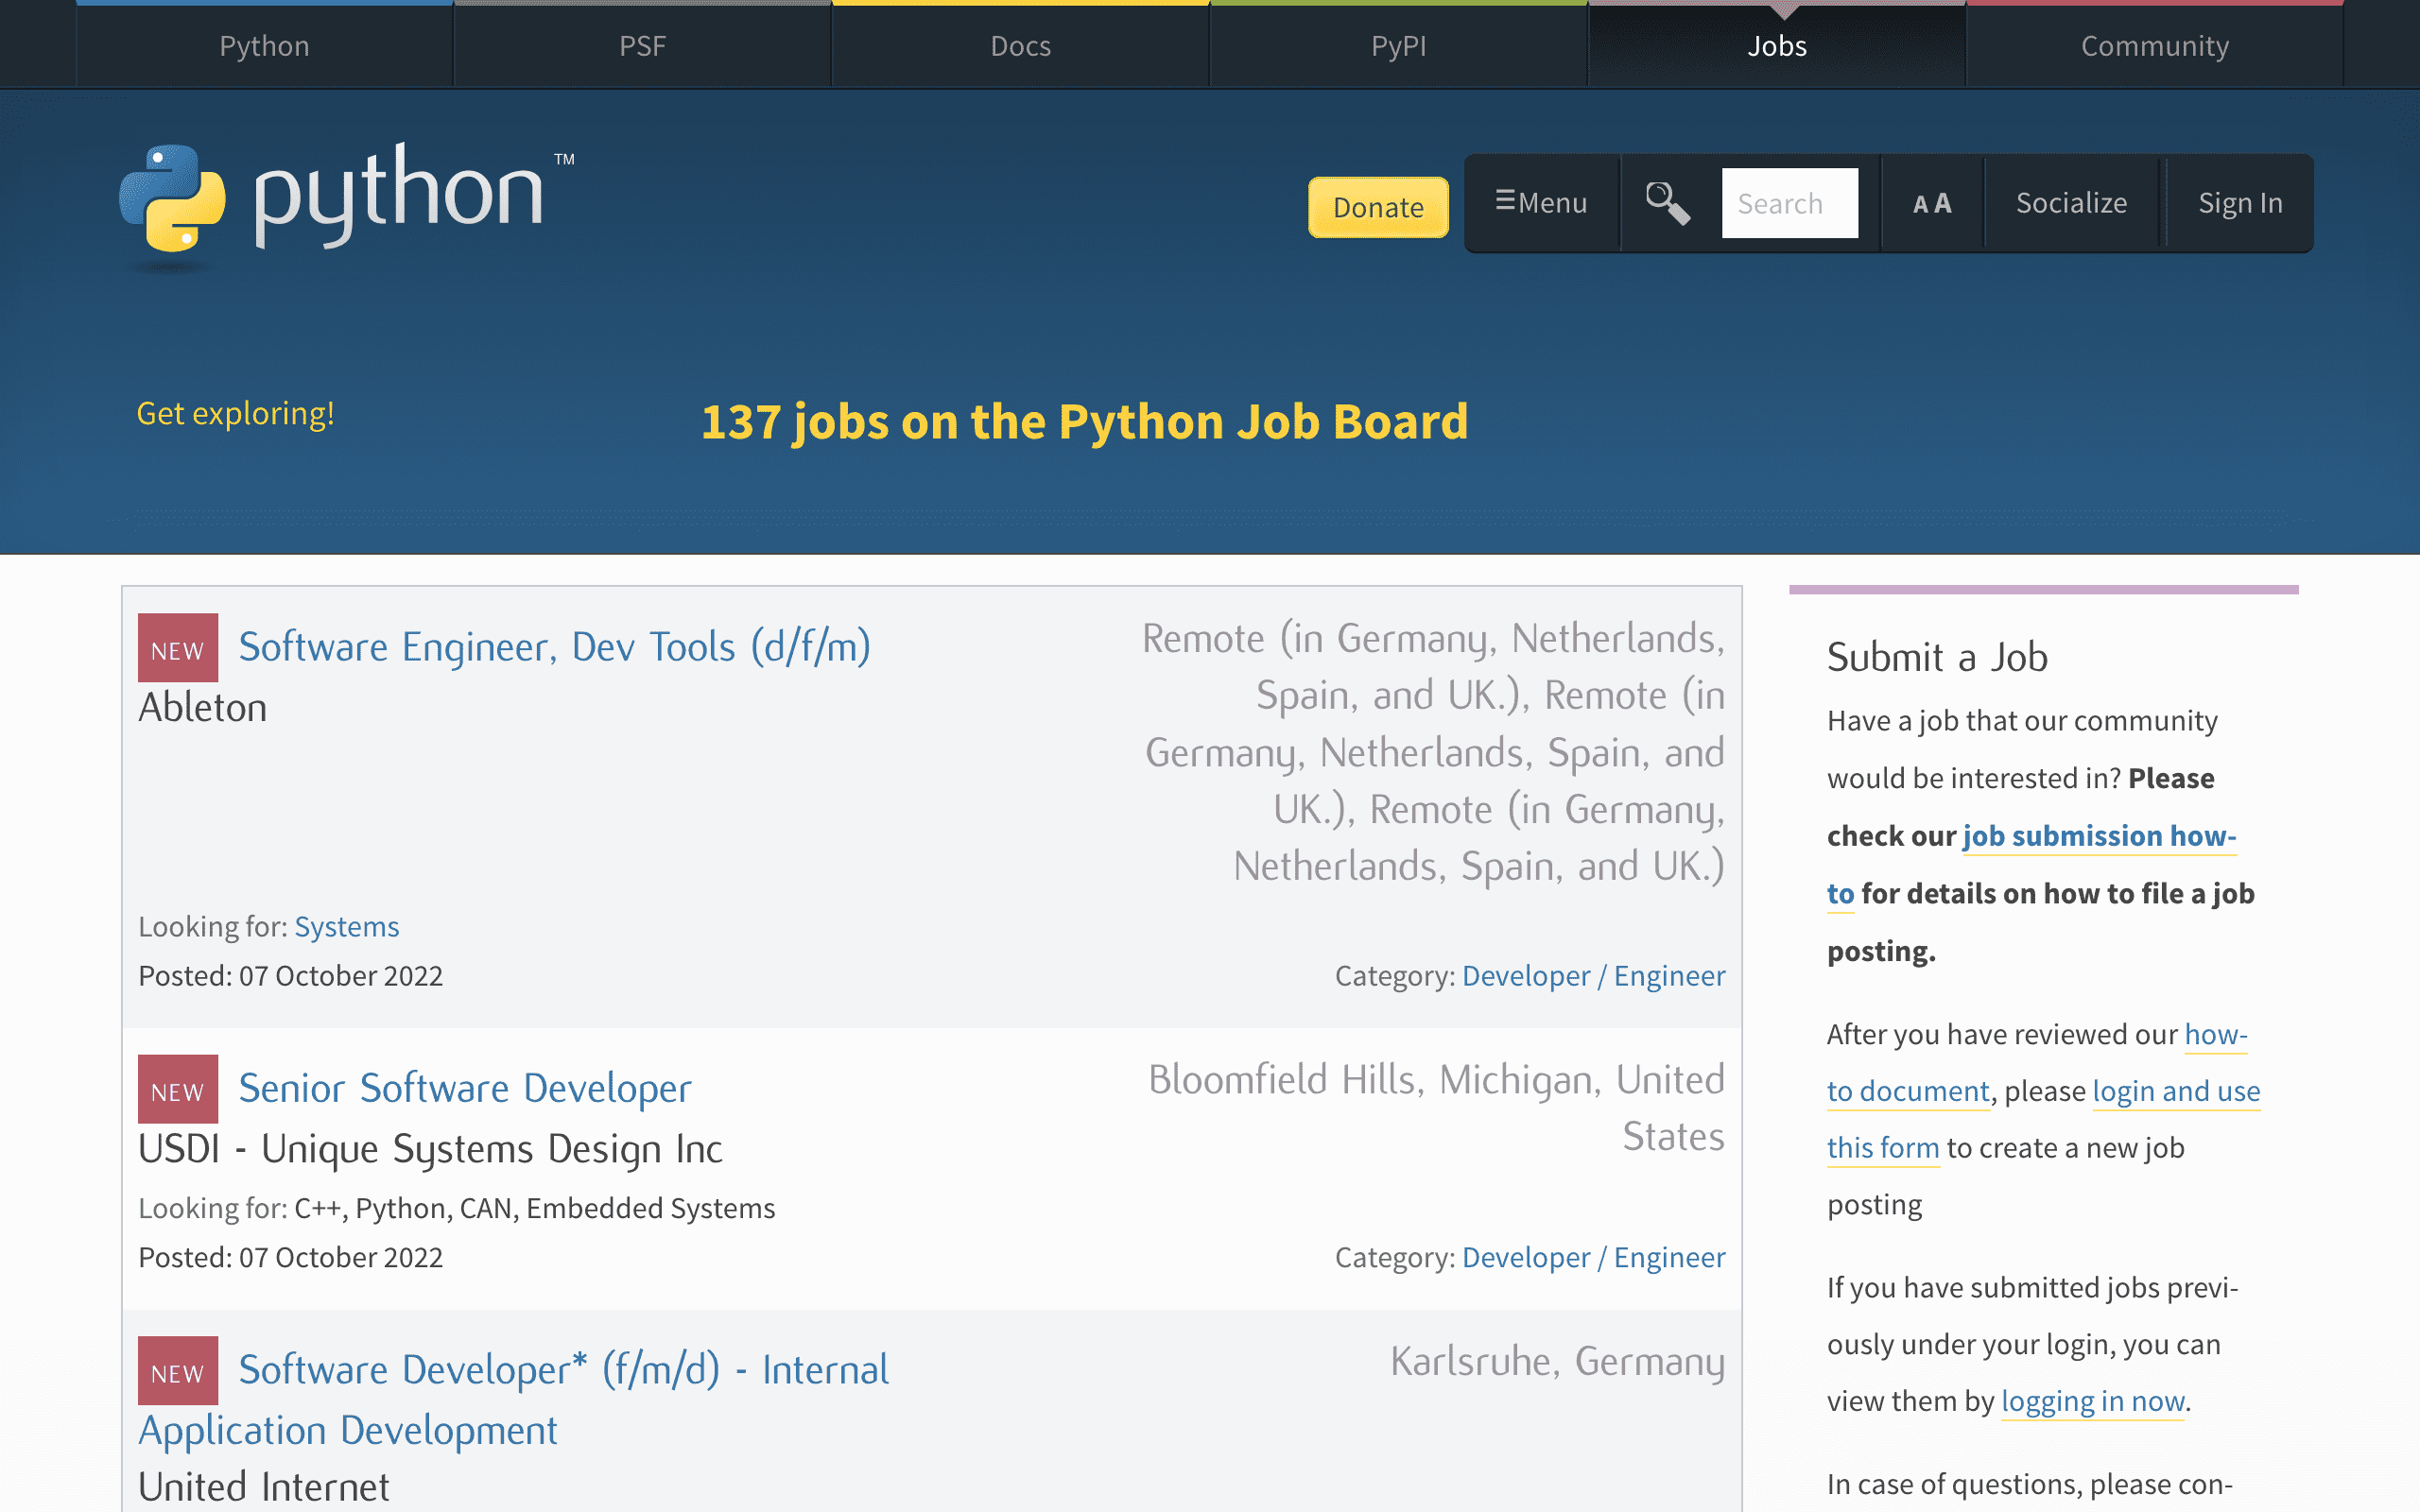Click the larger A to enlarge text
Screen dimensions: 2420x1512
[1944, 203]
